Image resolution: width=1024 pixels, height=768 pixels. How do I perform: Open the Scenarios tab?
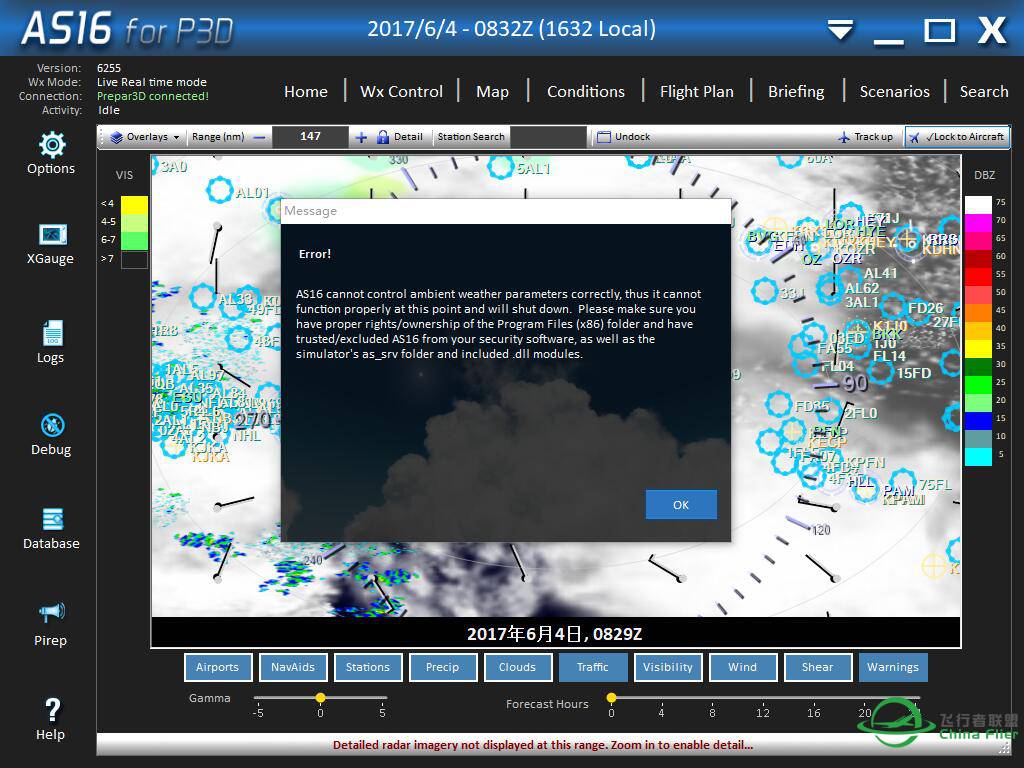[x=895, y=91]
